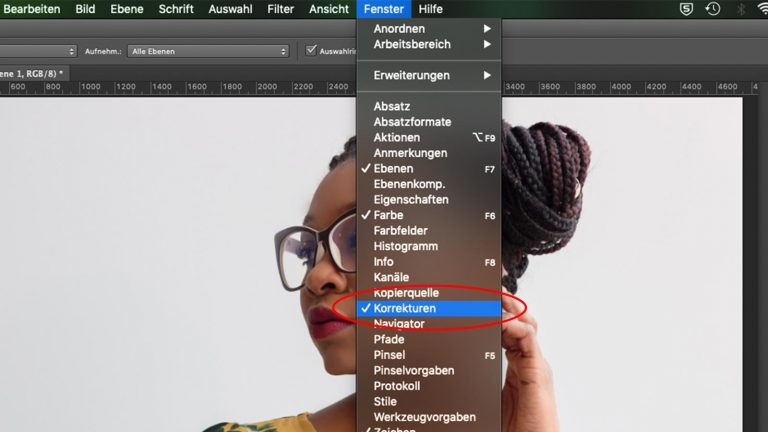Expand the Arbeitsbereich submenu

(429, 44)
